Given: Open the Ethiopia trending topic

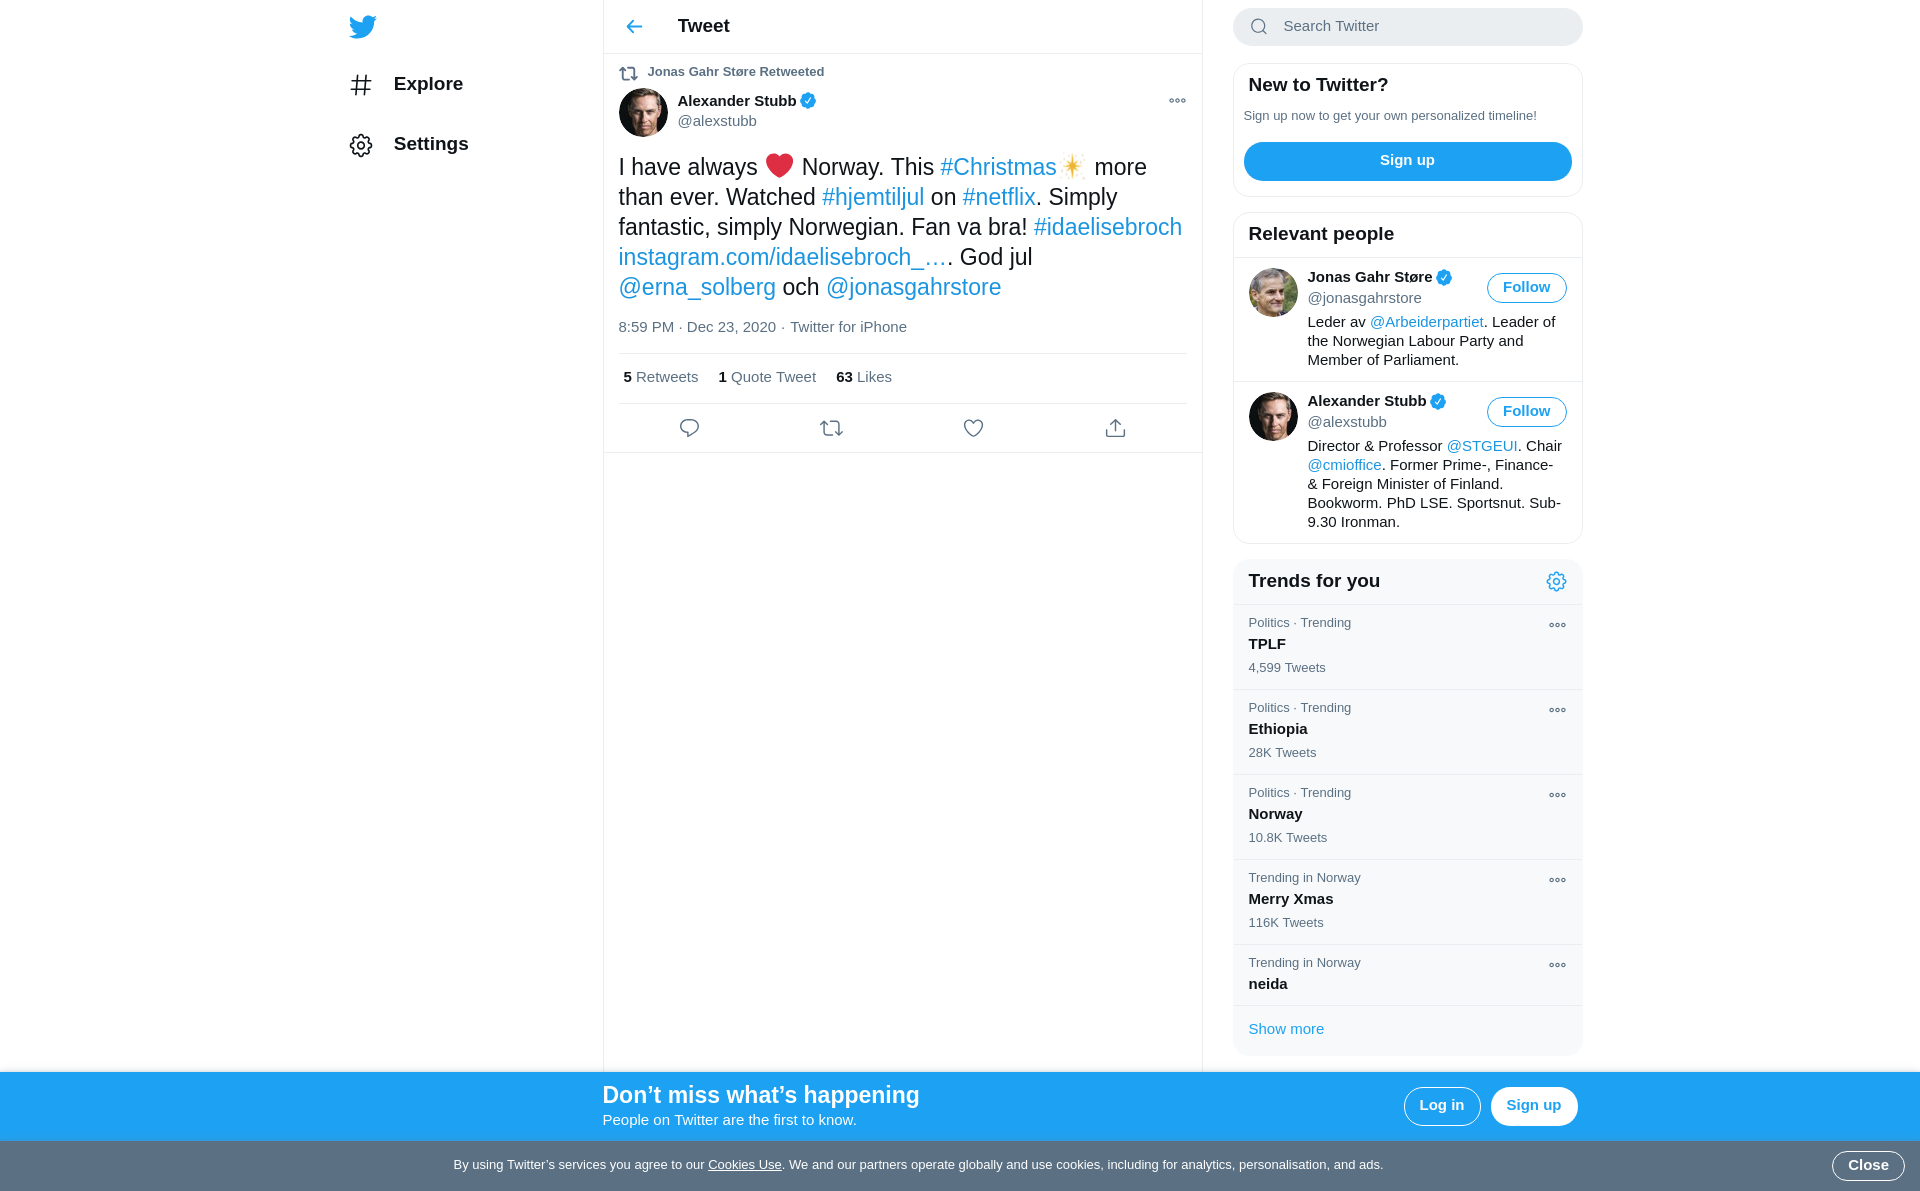Looking at the screenshot, I should pyautogui.click(x=1407, y=732).
